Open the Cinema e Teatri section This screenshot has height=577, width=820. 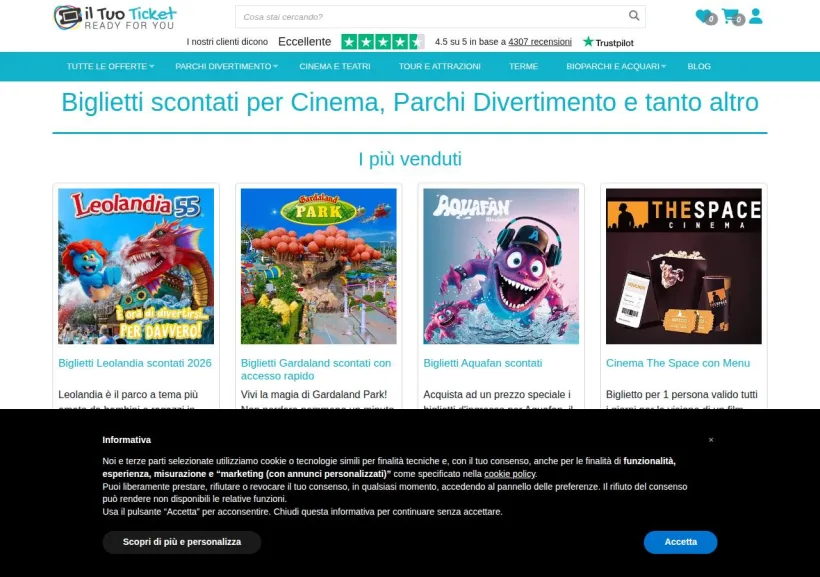pyautogui.click(x=335, y=66)
